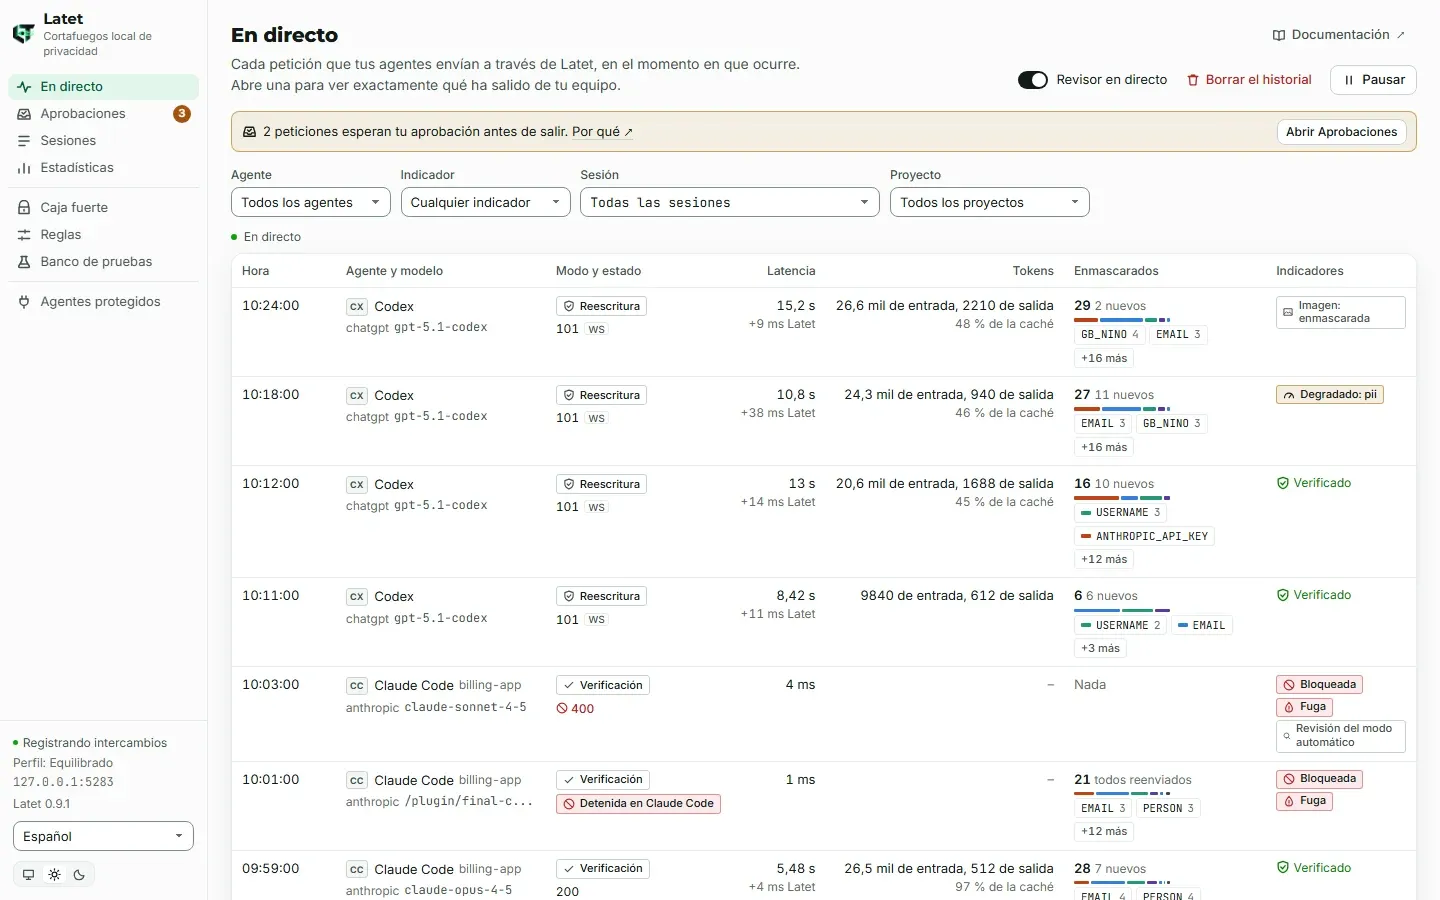This screenshot has width=1440, height=900.
Task: Click the Latet shield logo icon
Action: [x=23, y=34]
